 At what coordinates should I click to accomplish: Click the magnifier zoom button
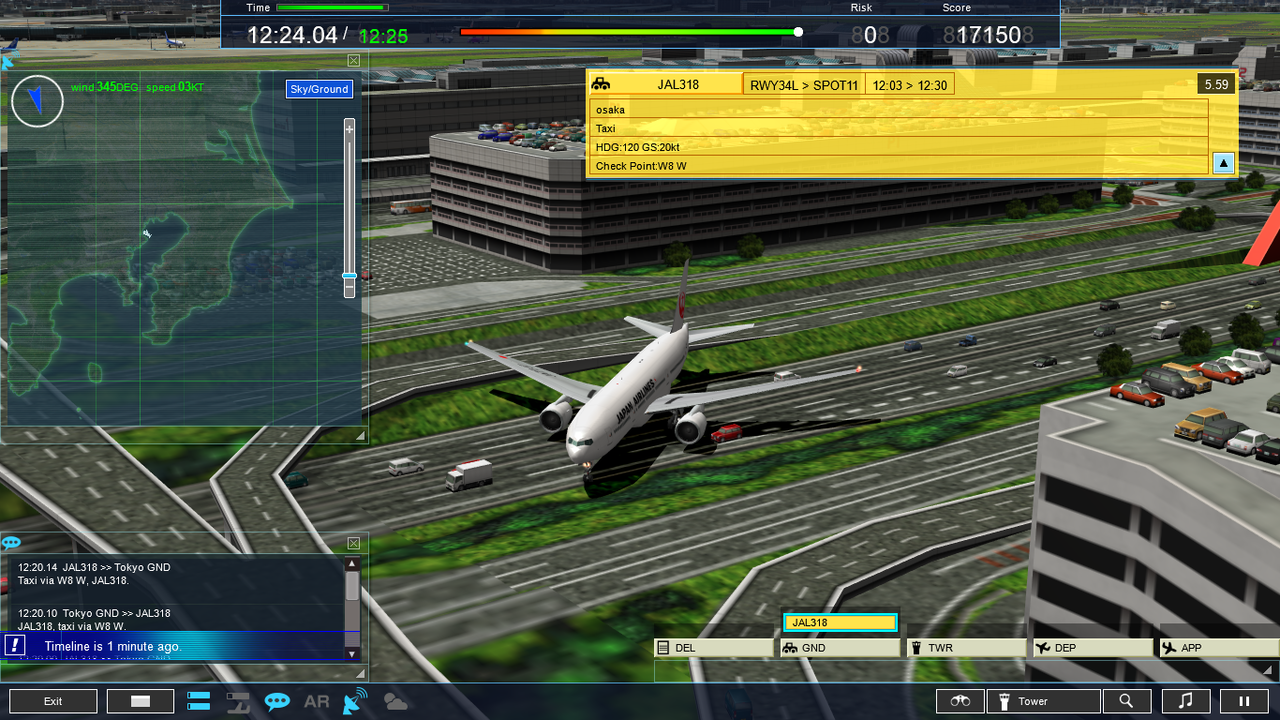1126,701
